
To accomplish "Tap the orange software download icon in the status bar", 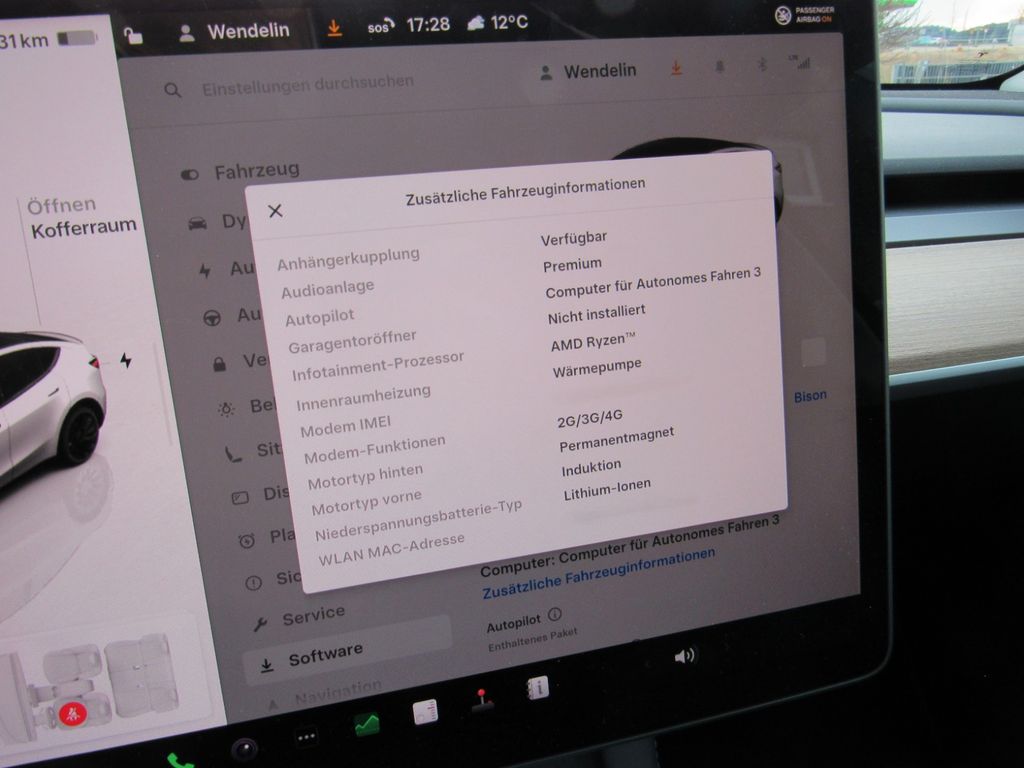I will [335, 28].
